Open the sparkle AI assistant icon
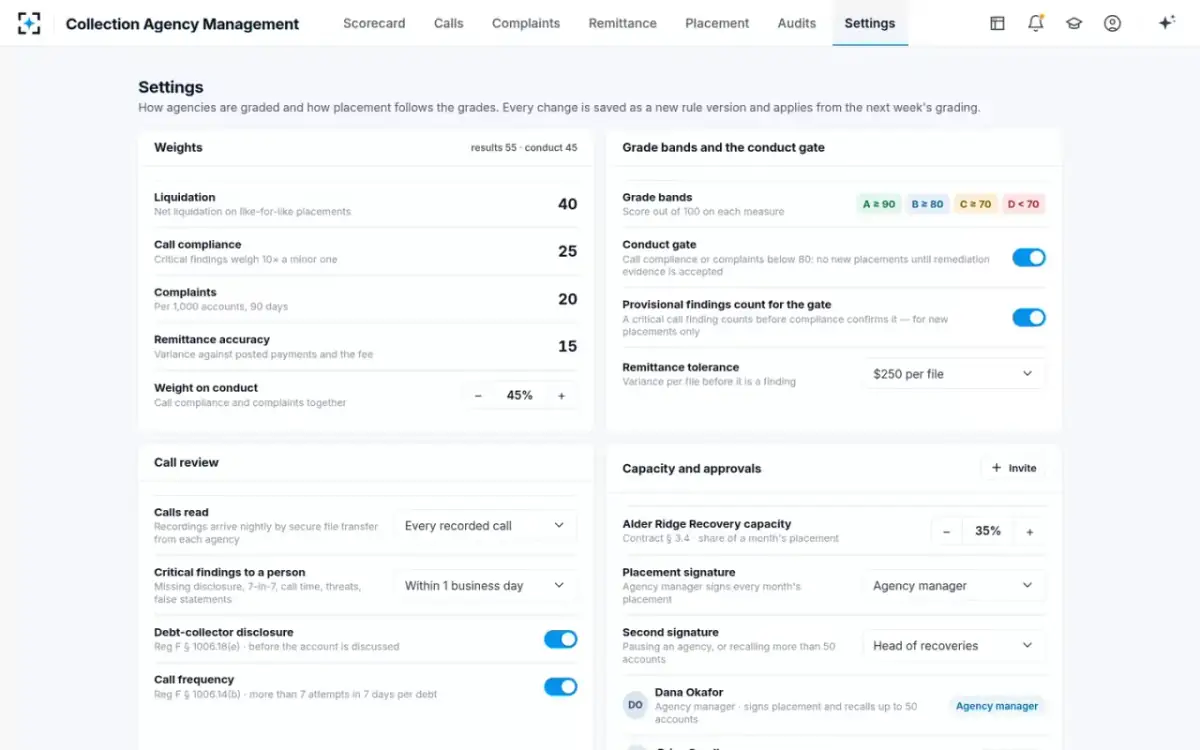The height and width of the screenshot is (750, 1200). pos(1166,23)
